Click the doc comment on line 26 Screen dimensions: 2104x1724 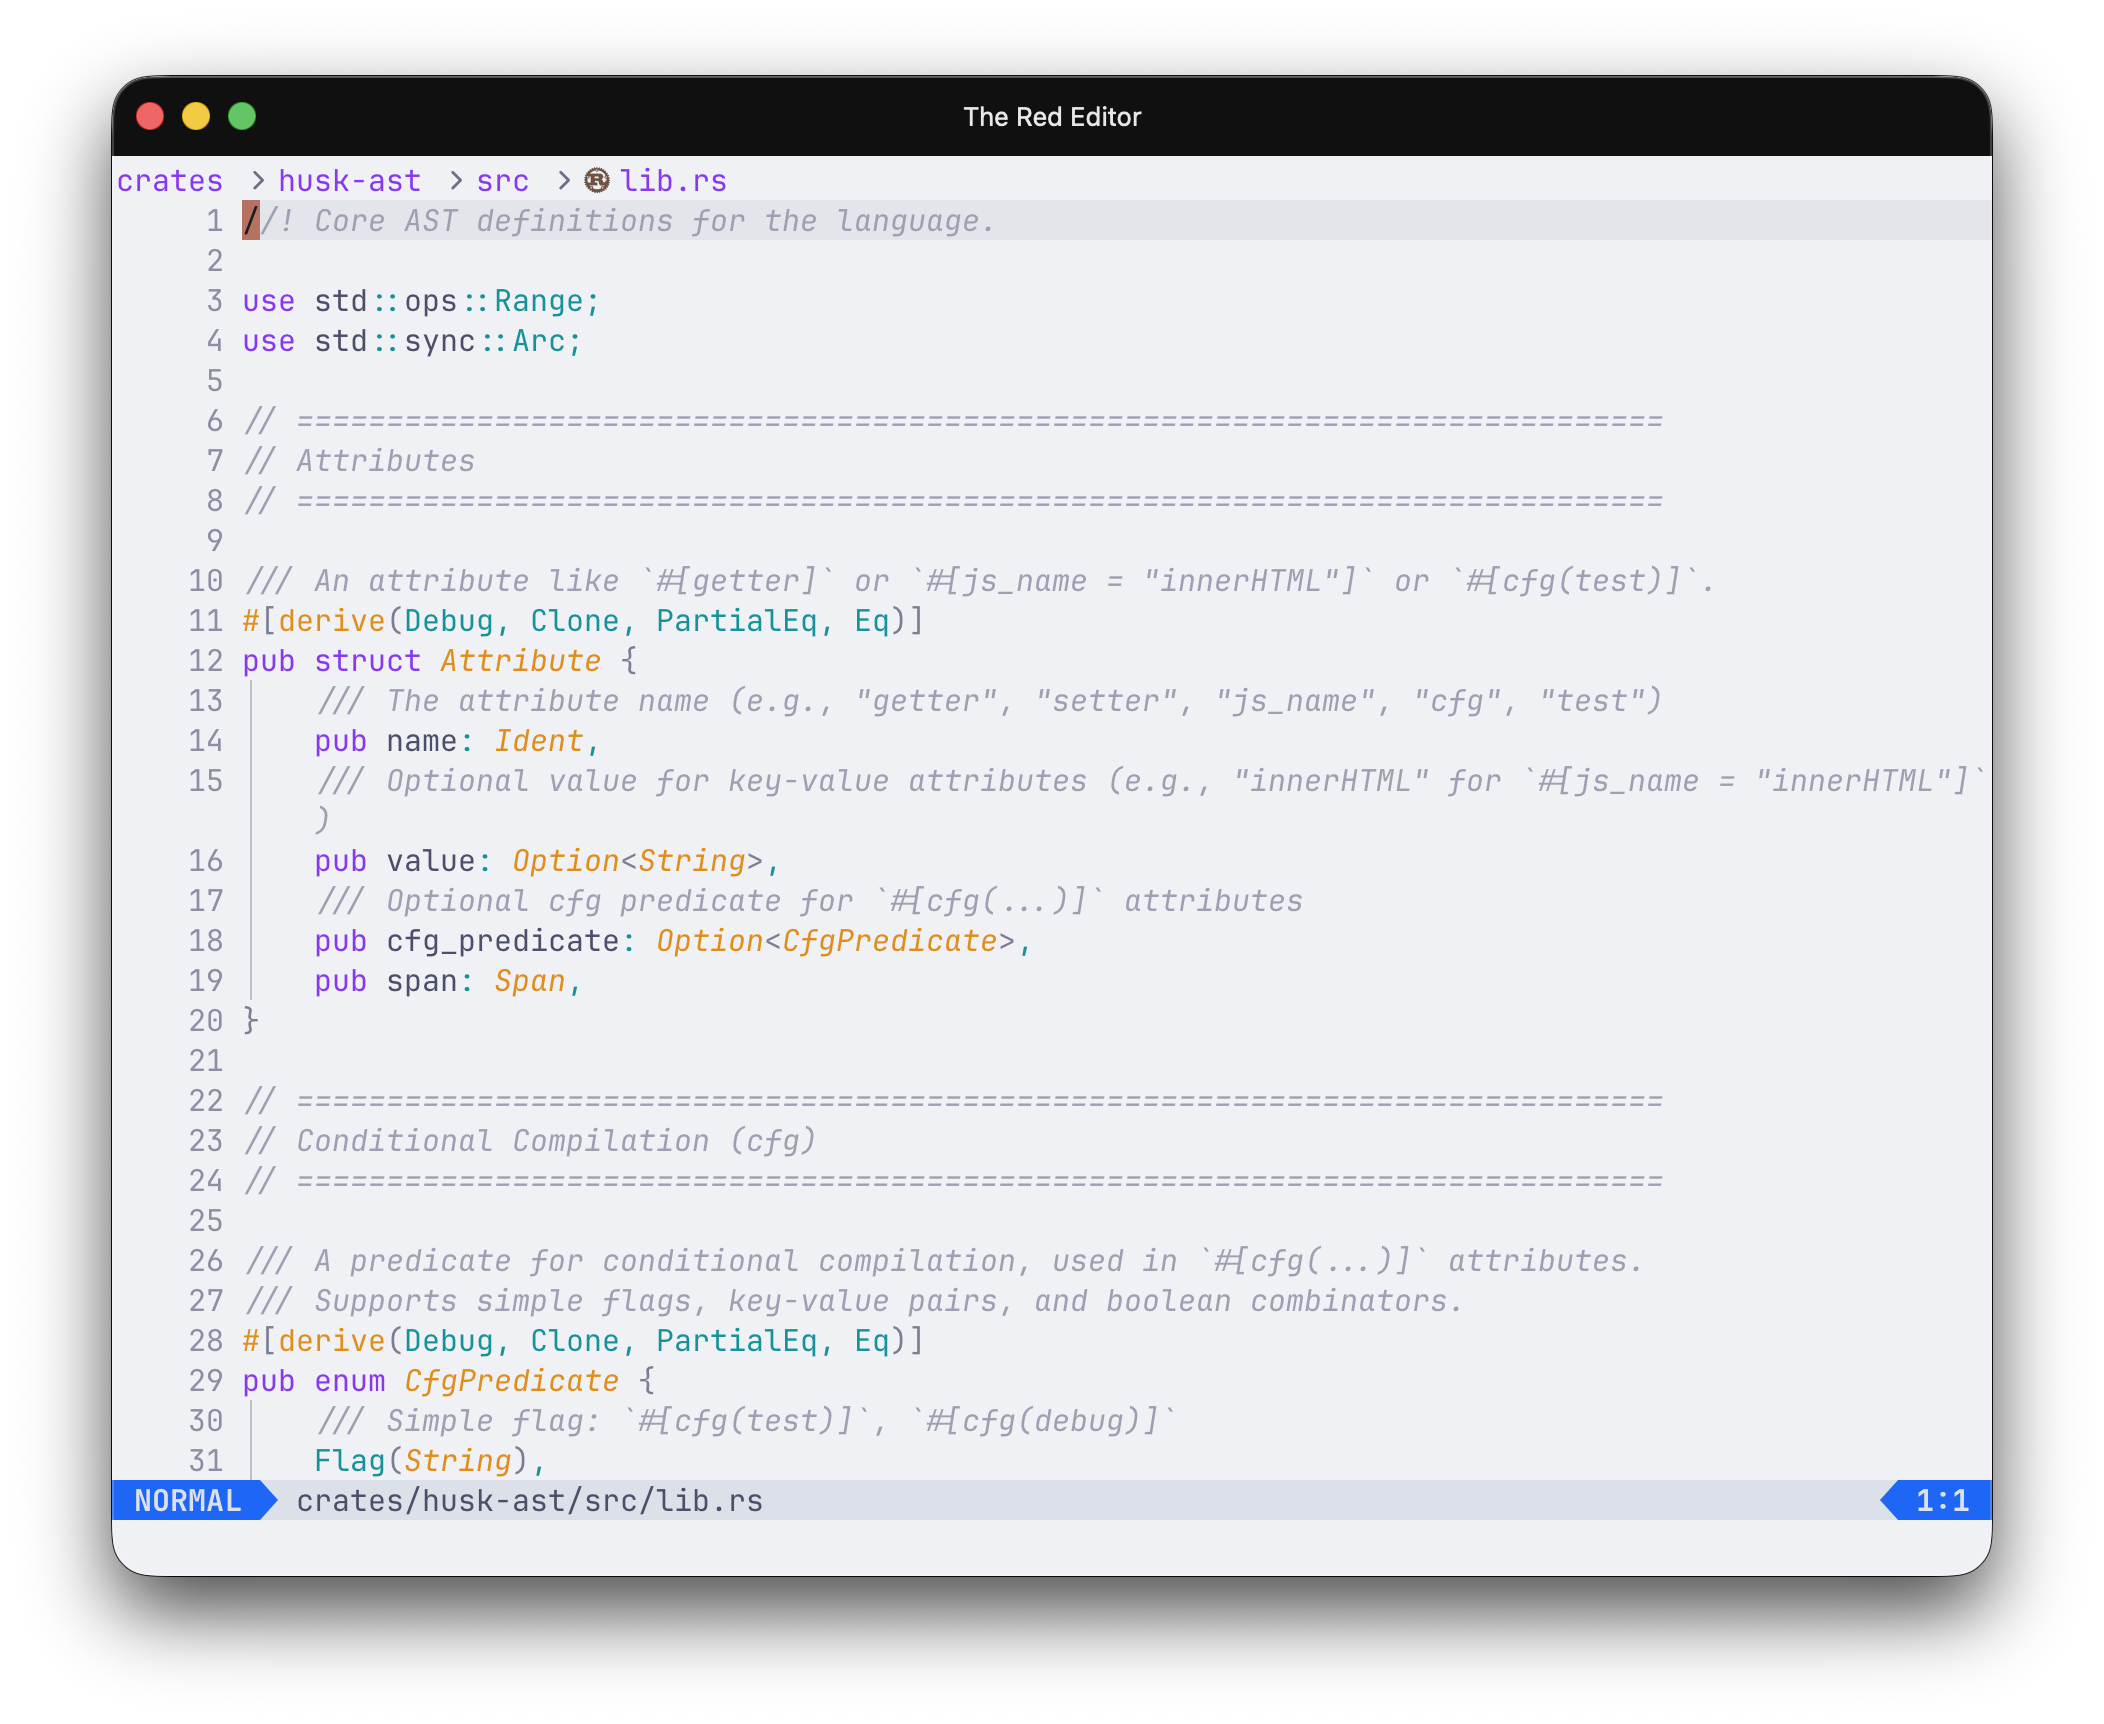click(944, 1260)
